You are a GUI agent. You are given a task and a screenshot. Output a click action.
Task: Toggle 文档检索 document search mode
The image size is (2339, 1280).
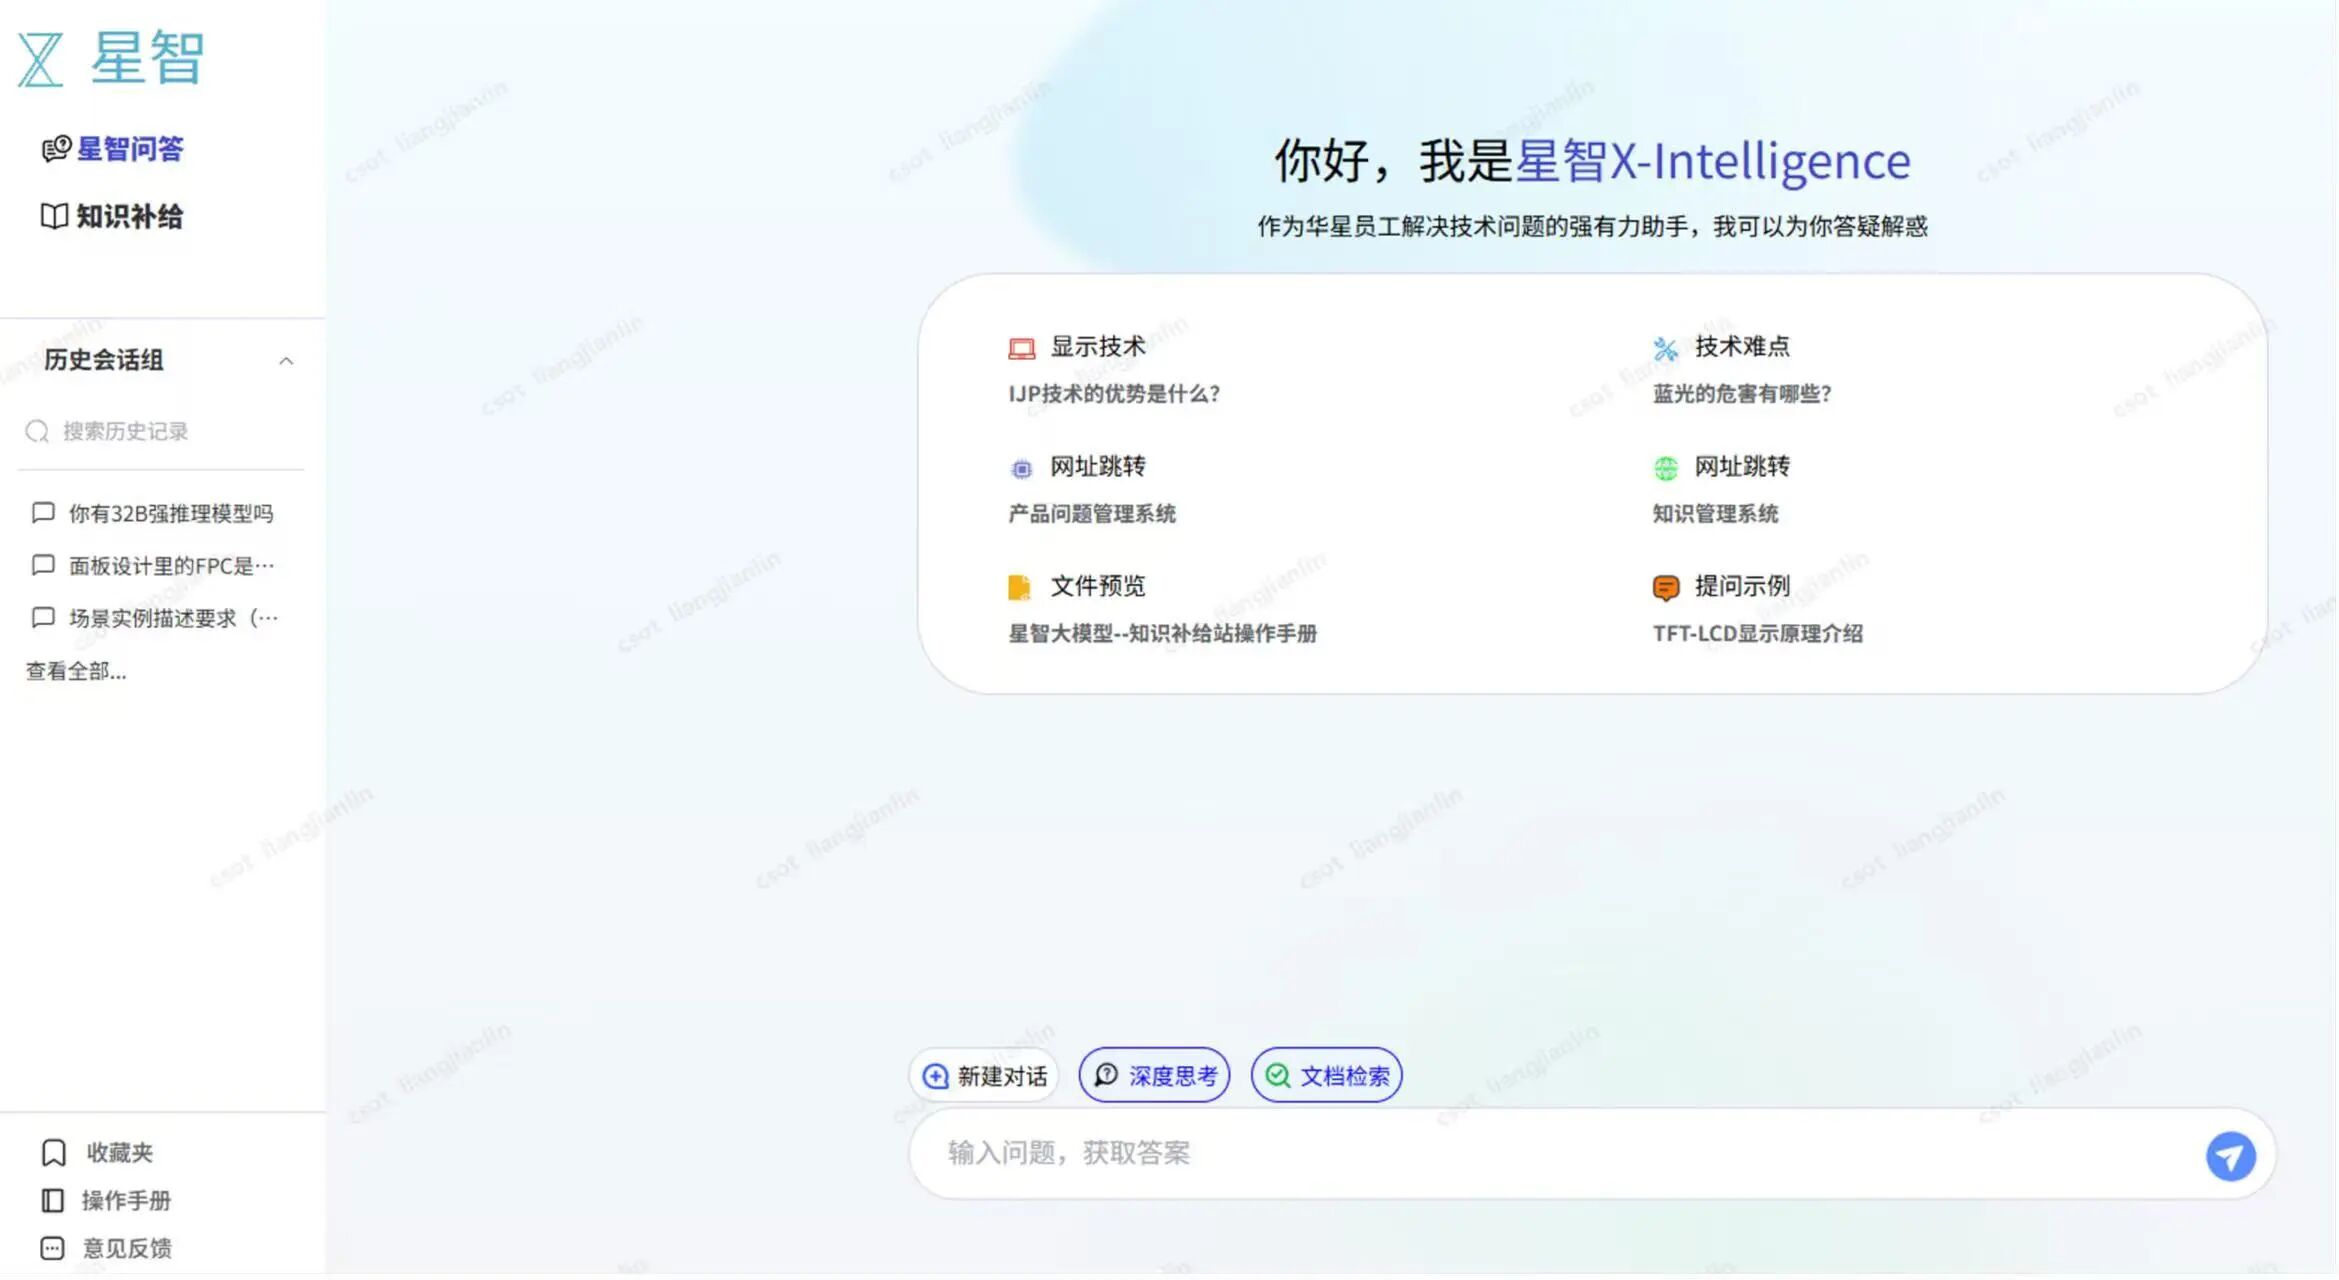pos(1326,1076)
